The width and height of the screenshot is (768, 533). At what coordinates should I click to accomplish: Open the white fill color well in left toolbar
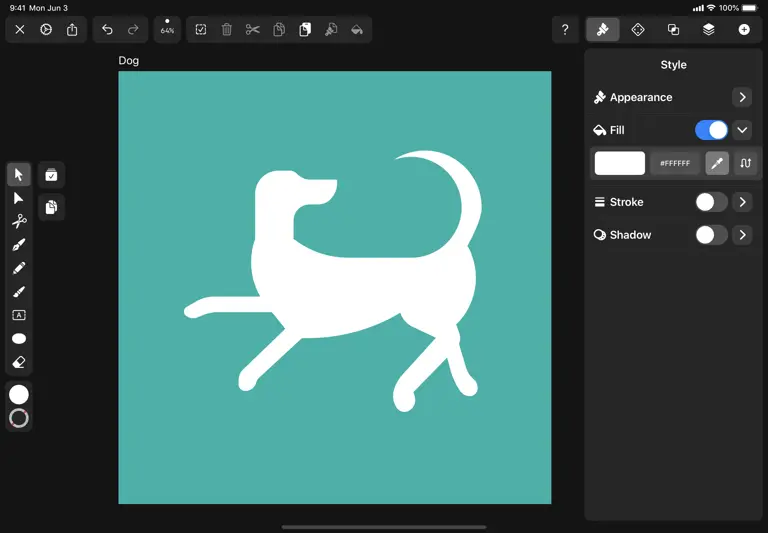coord(19,394)
